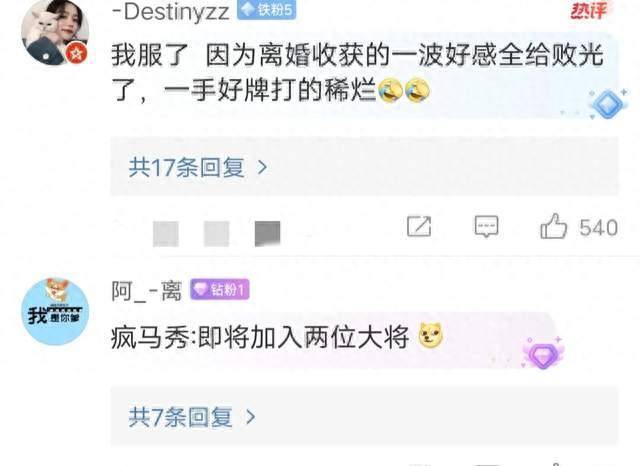Viewport: 640px width, 466px height.
Task: Click the red verification badge on avatar
Action: click(76, 53)
